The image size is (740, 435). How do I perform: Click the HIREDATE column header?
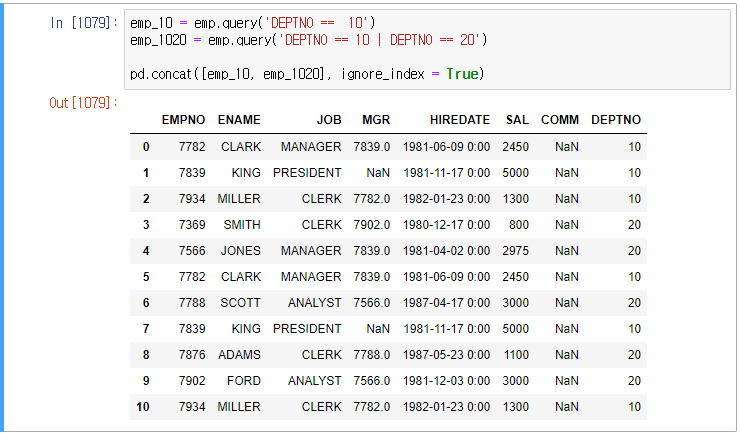[x=460, y=120]
